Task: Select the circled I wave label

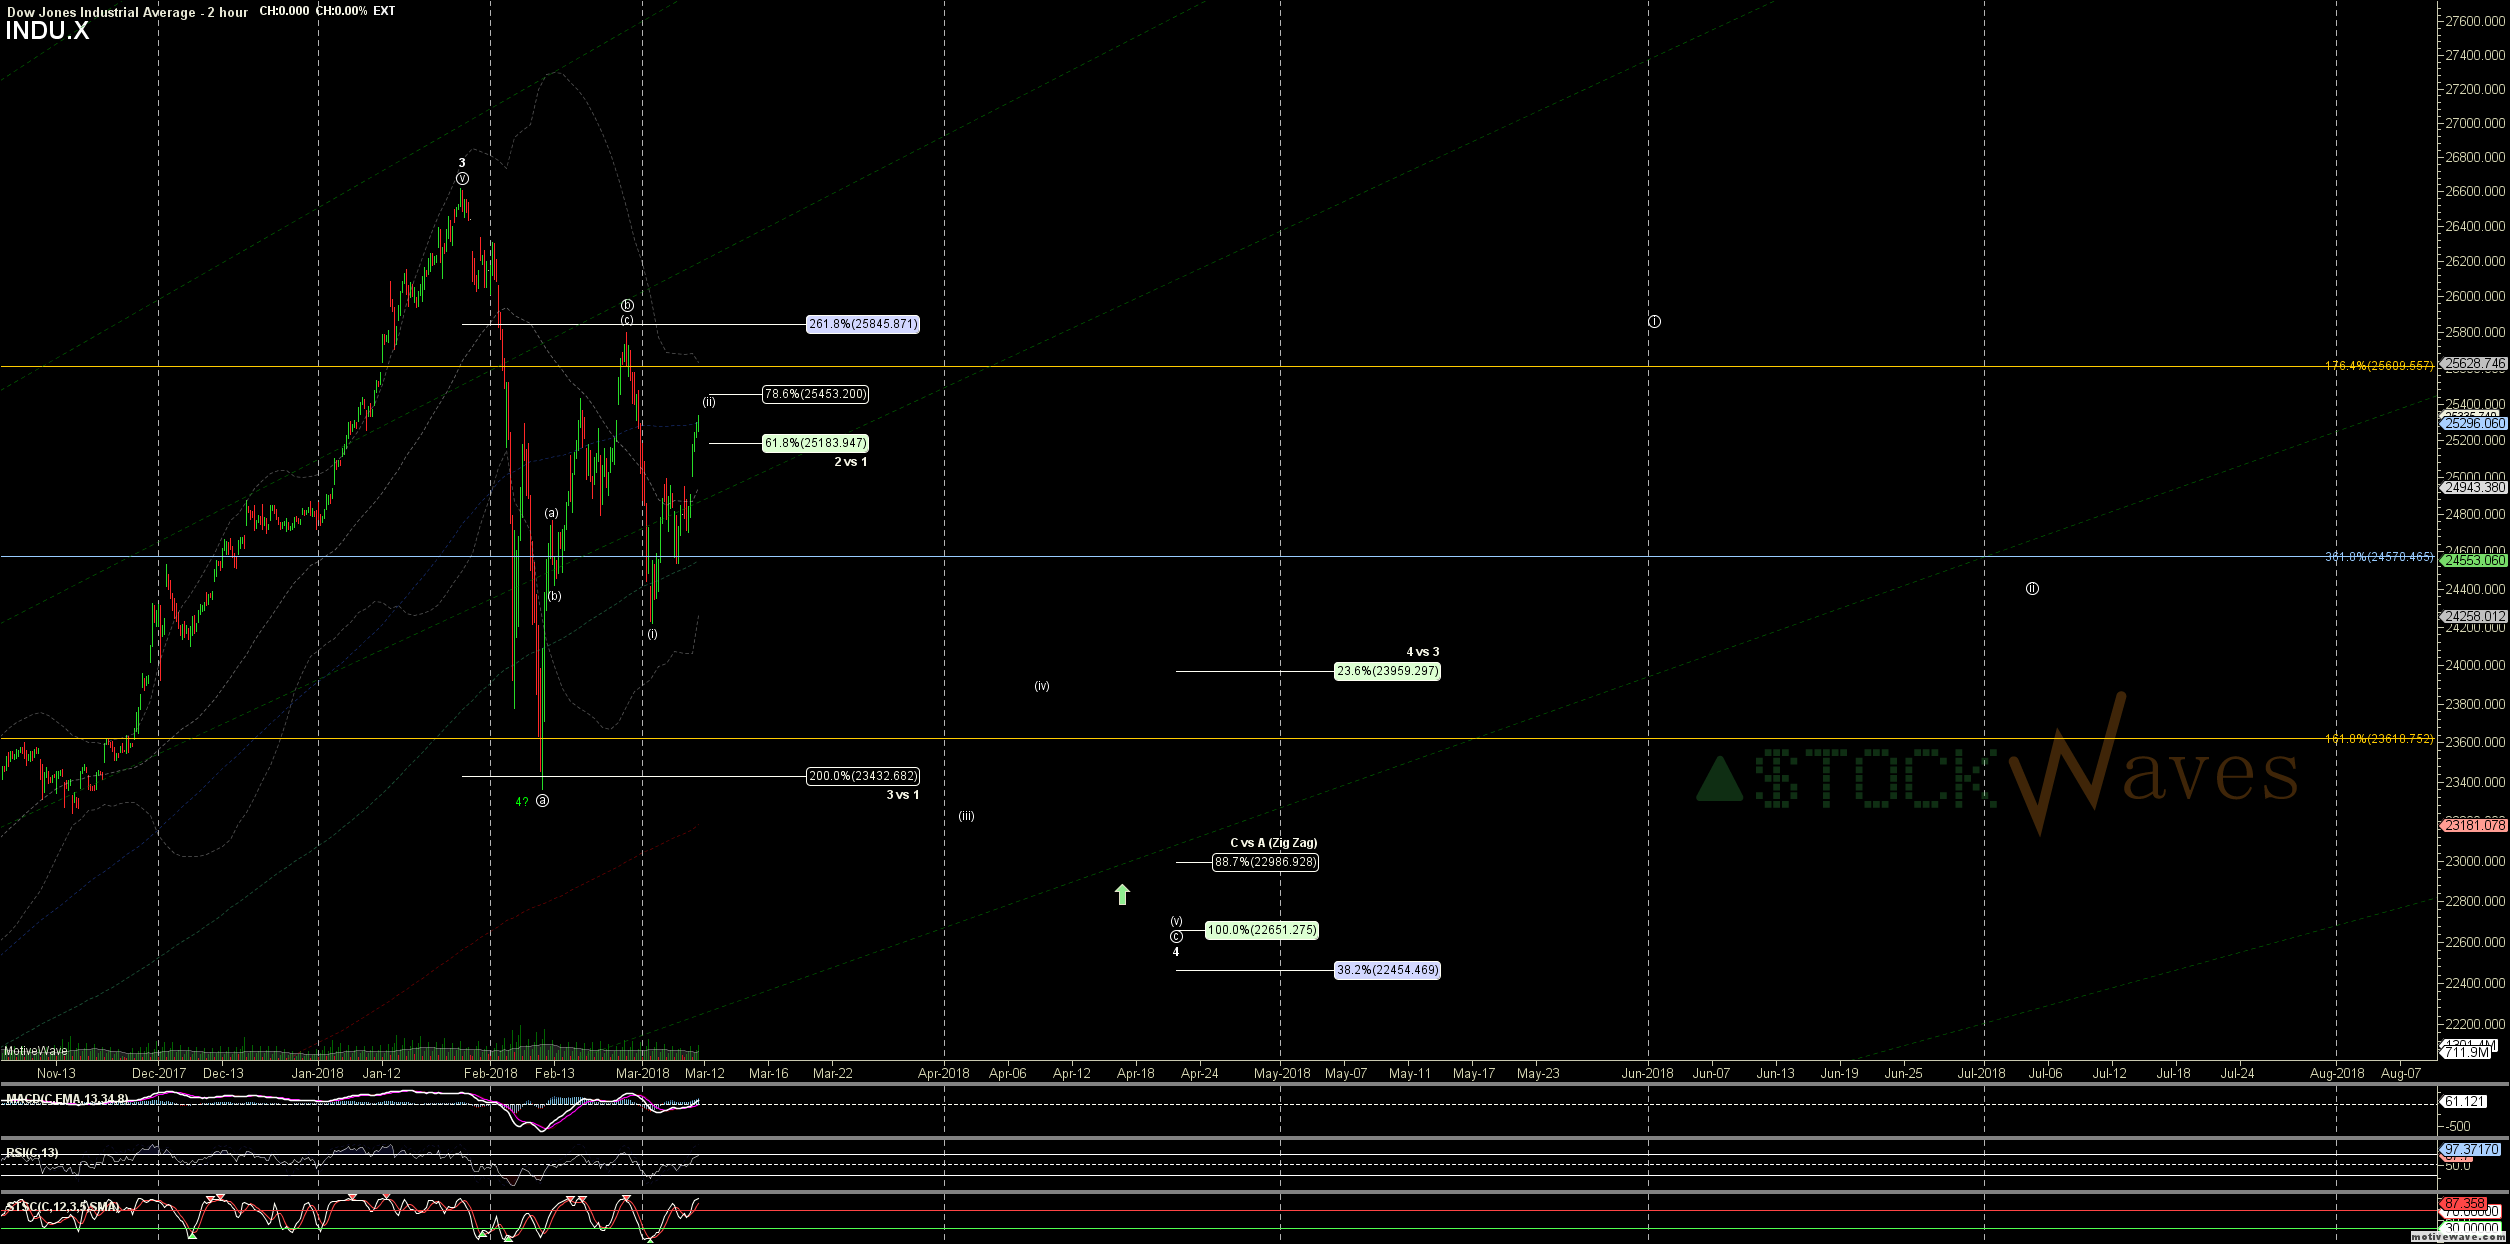Action: click(x=1655, y=322)
